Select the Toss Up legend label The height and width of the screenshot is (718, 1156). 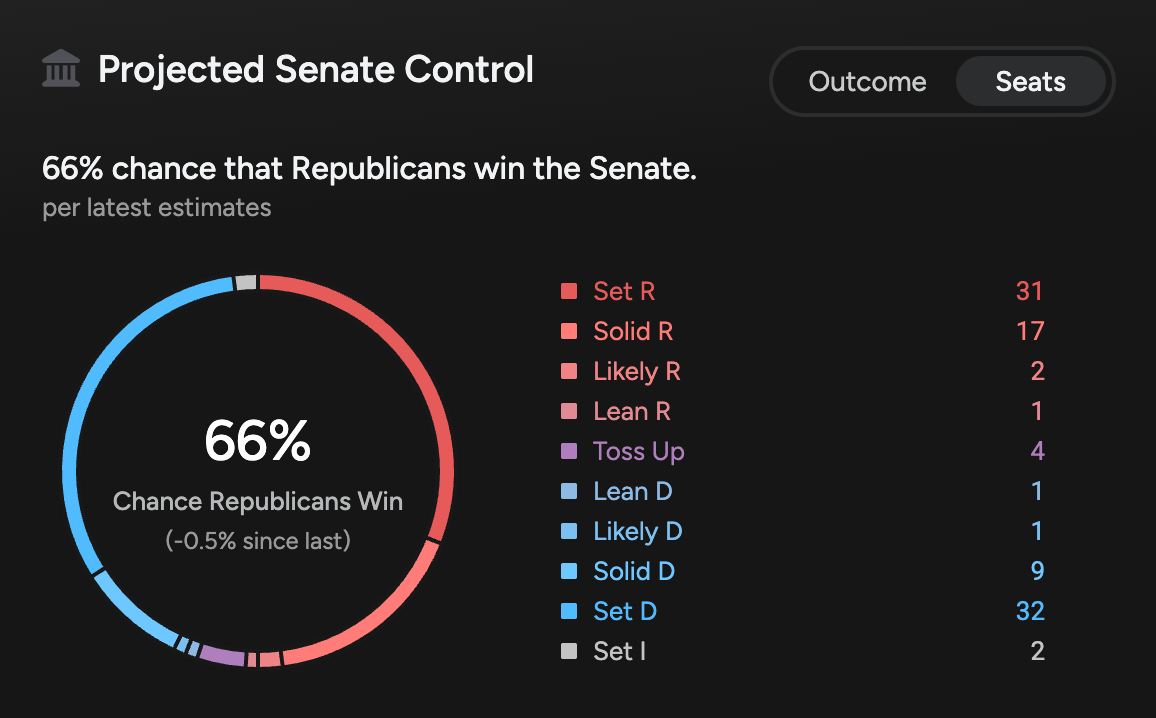(x=638, y=451)
